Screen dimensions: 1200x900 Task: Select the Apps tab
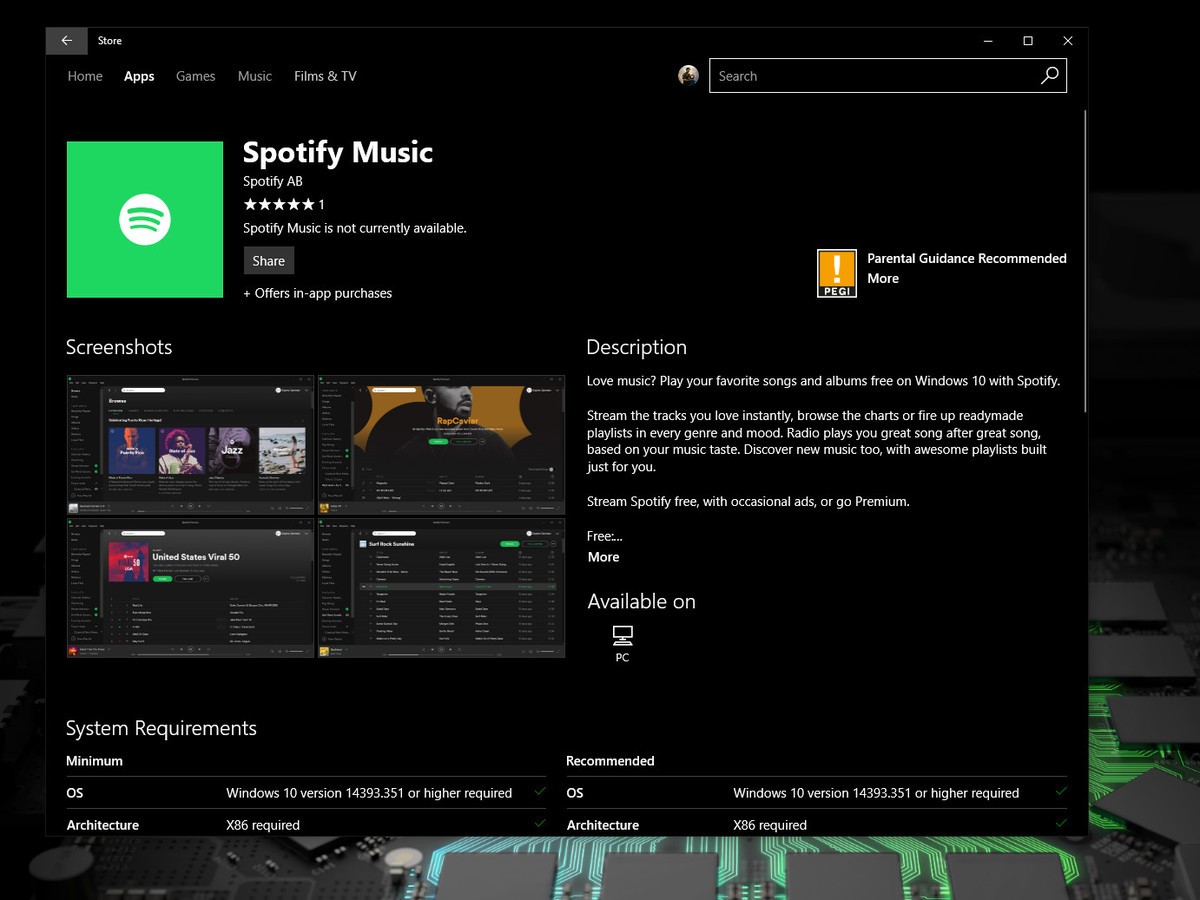tap(139, 76)
